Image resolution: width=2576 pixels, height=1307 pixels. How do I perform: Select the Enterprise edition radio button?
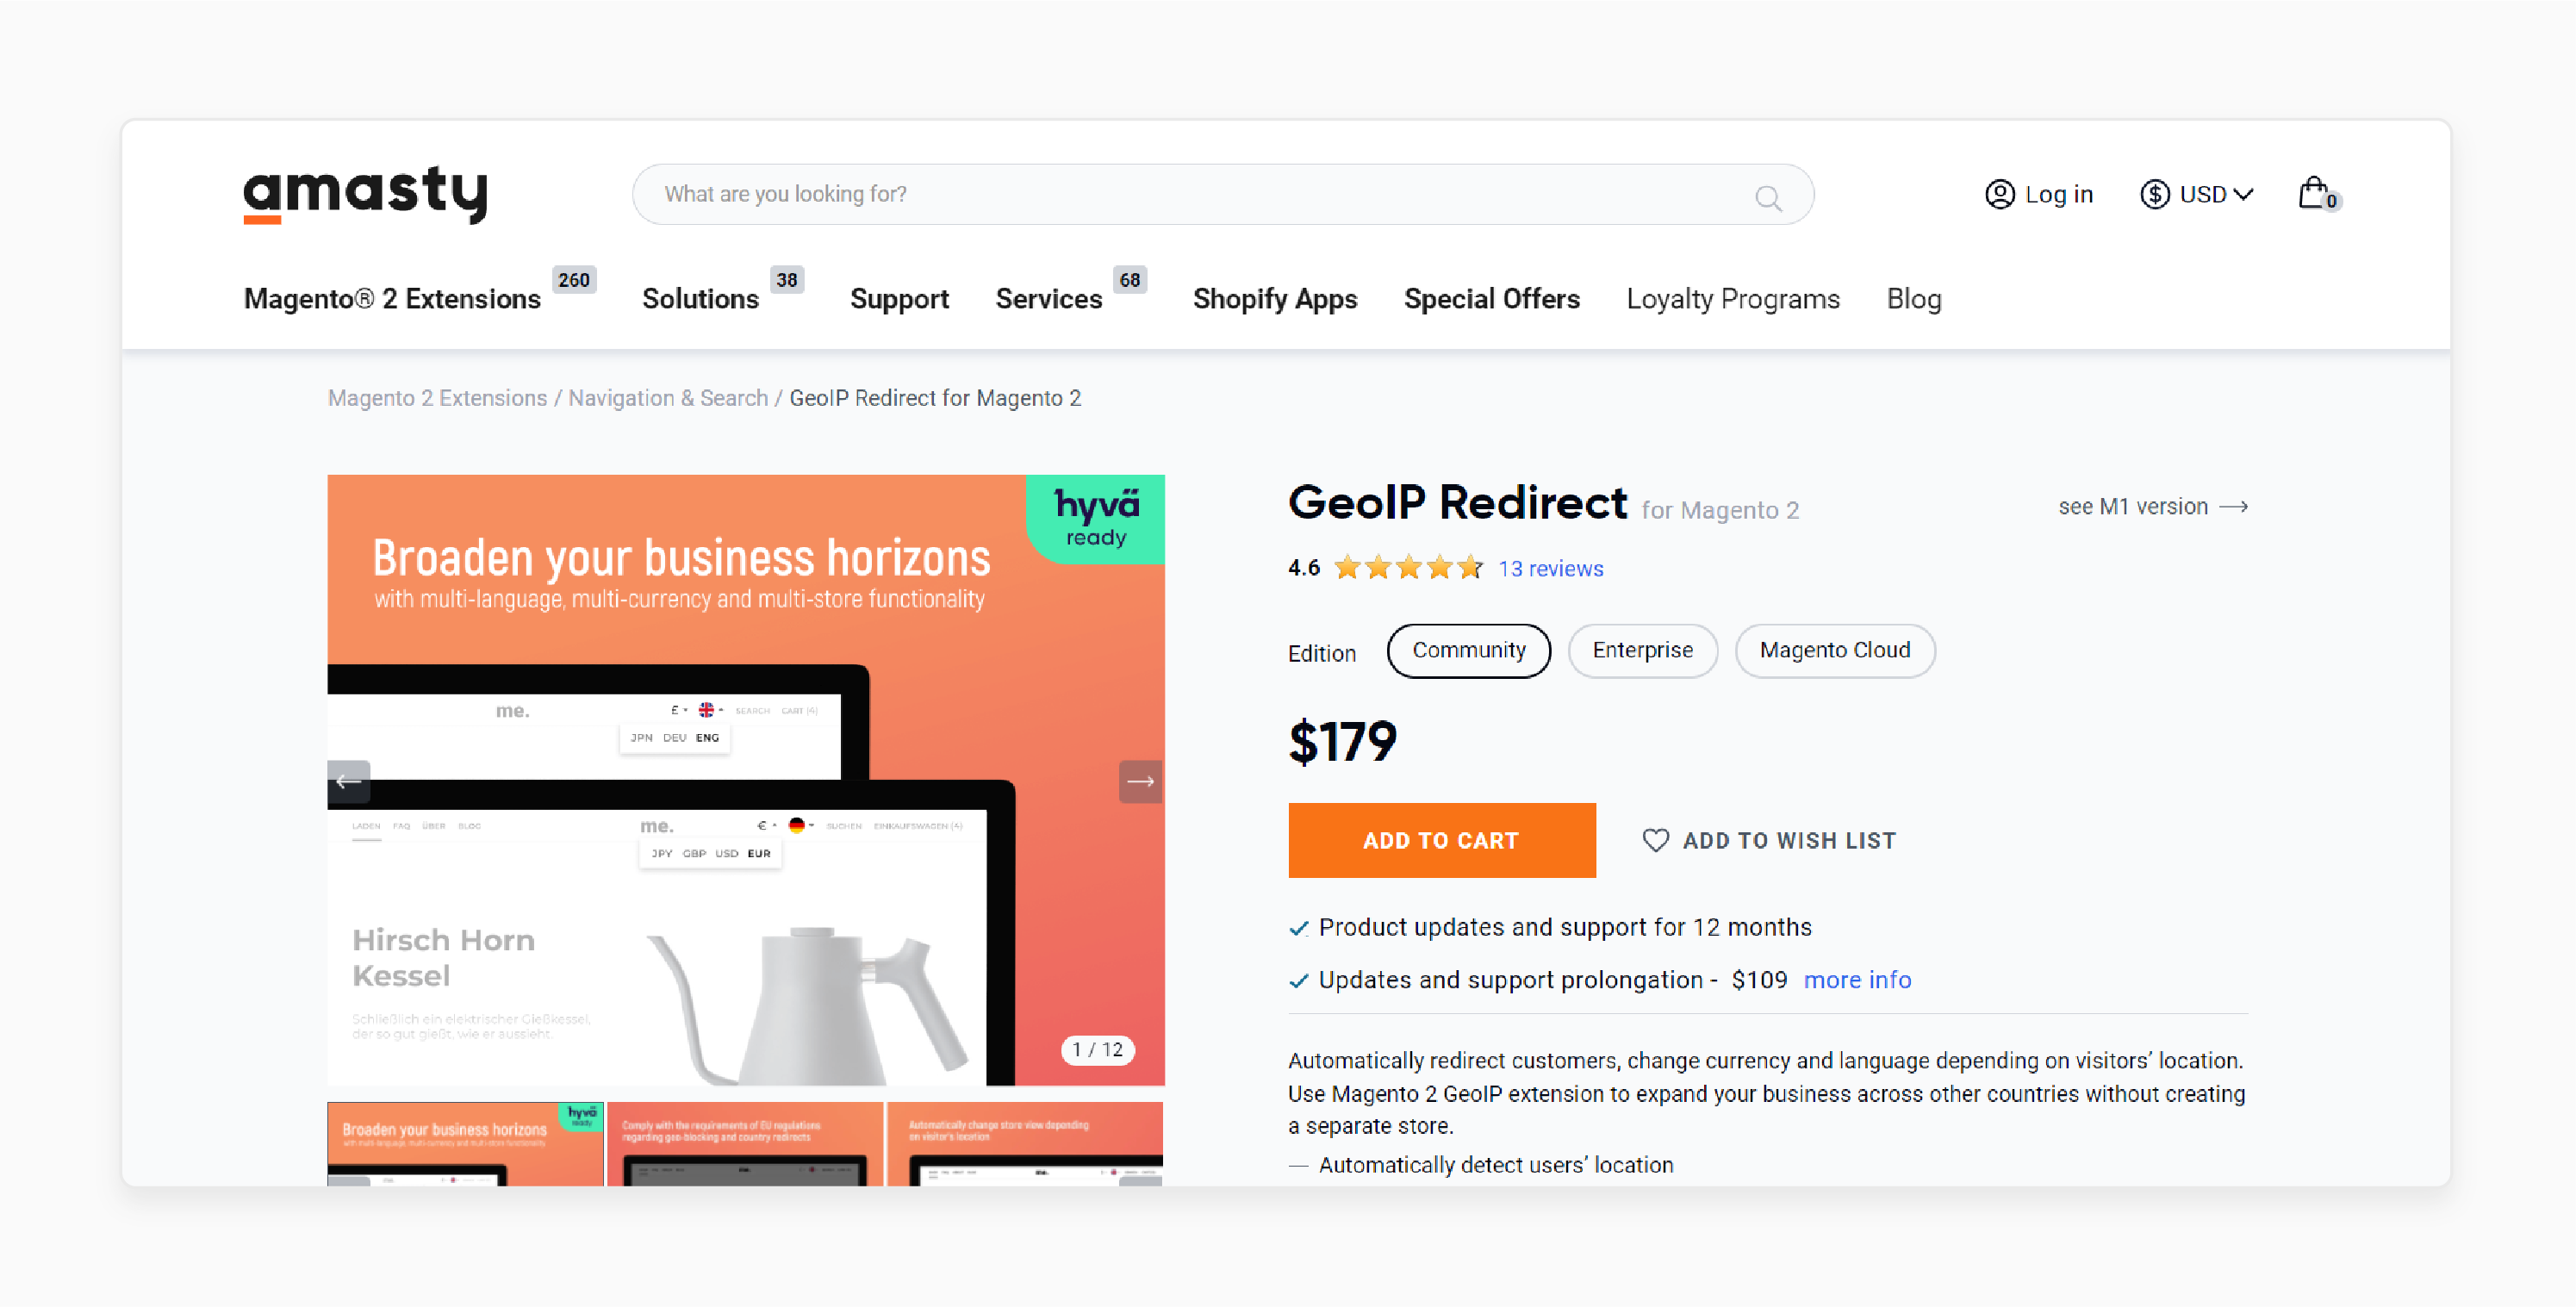coord(1640,650)
